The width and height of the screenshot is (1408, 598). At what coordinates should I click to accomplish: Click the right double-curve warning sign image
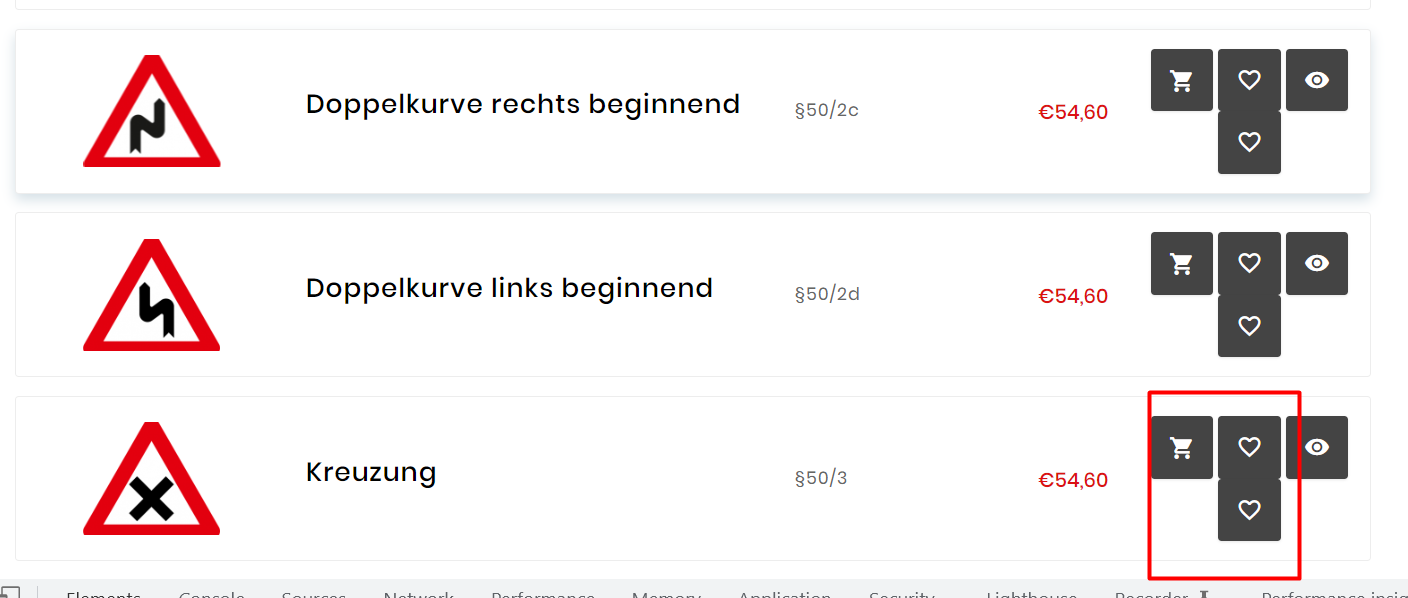pos(152,111)
